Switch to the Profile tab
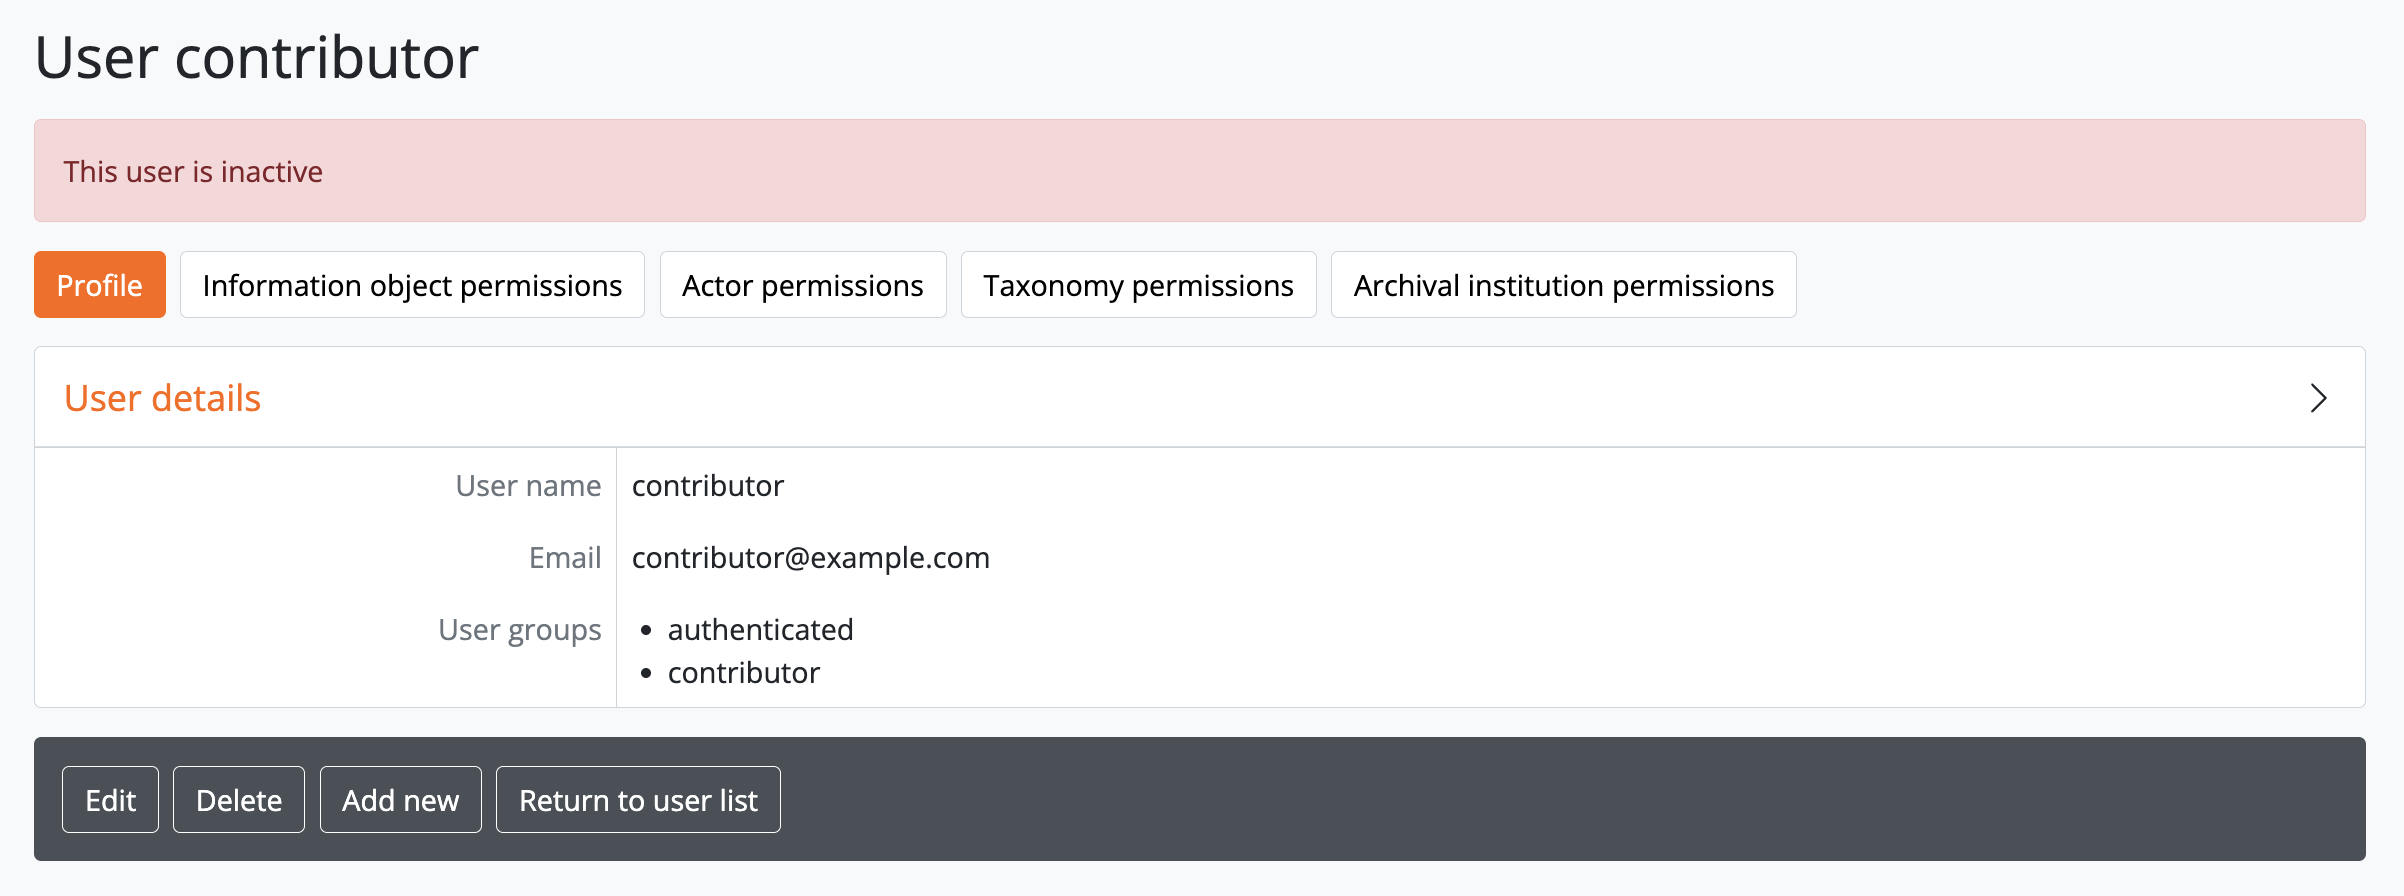2404x896 pixels. (x=100, y=285)
